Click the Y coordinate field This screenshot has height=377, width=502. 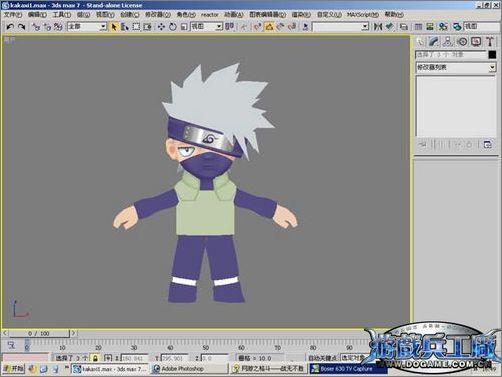(x=174, y=358)
